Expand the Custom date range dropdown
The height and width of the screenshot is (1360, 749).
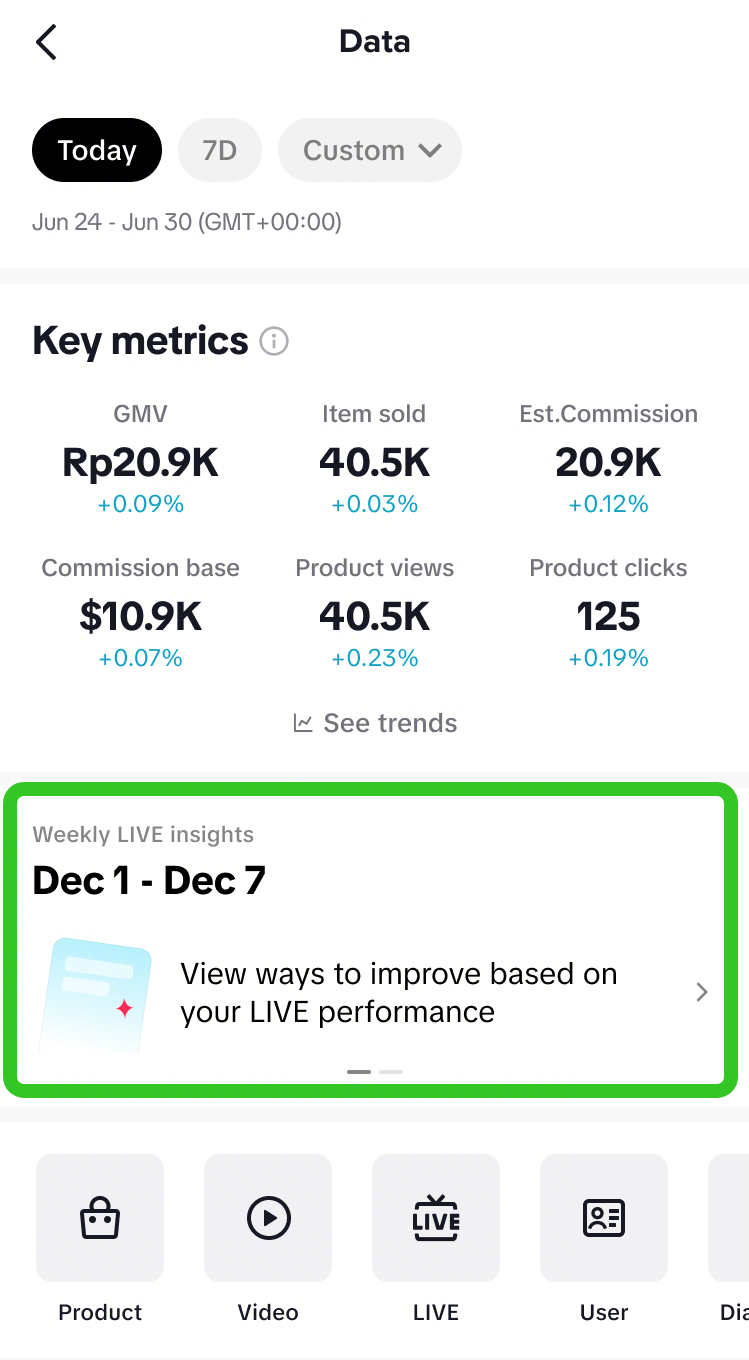point(370,150)
